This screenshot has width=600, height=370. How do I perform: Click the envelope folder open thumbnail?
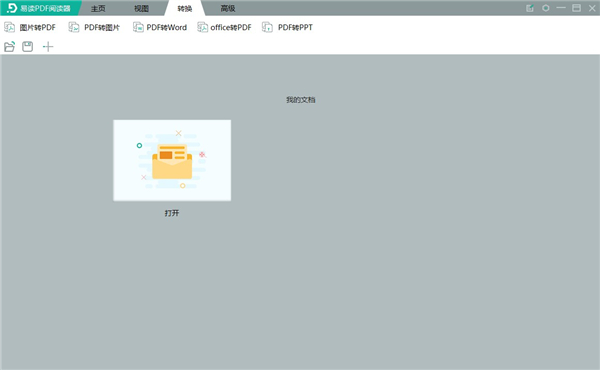[x=172, y=160]
